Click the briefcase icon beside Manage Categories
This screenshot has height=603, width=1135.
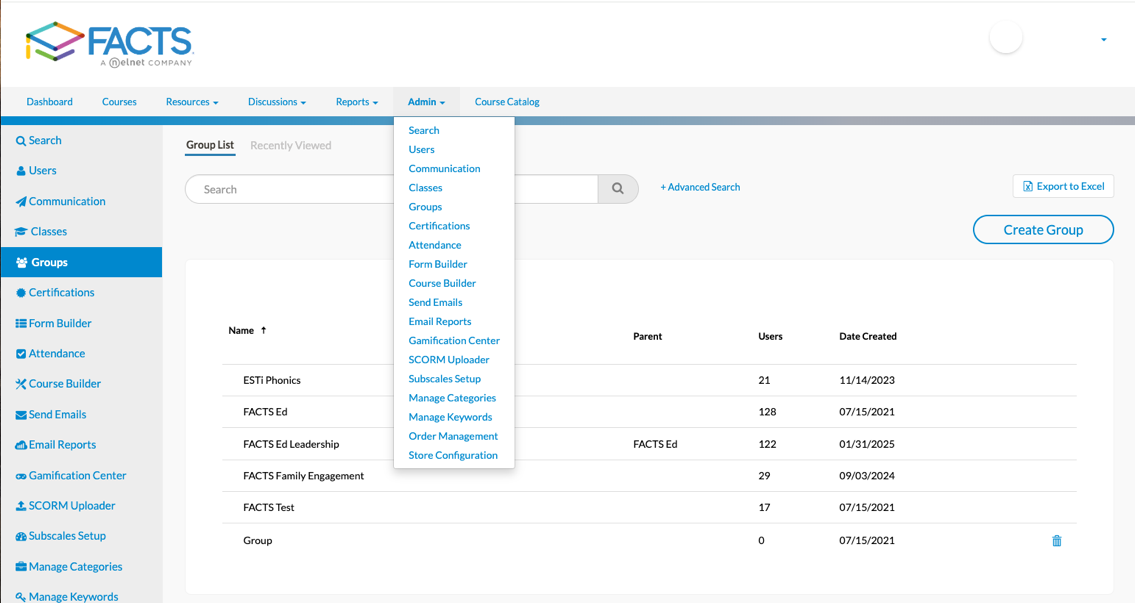click(x=21, y=567)
